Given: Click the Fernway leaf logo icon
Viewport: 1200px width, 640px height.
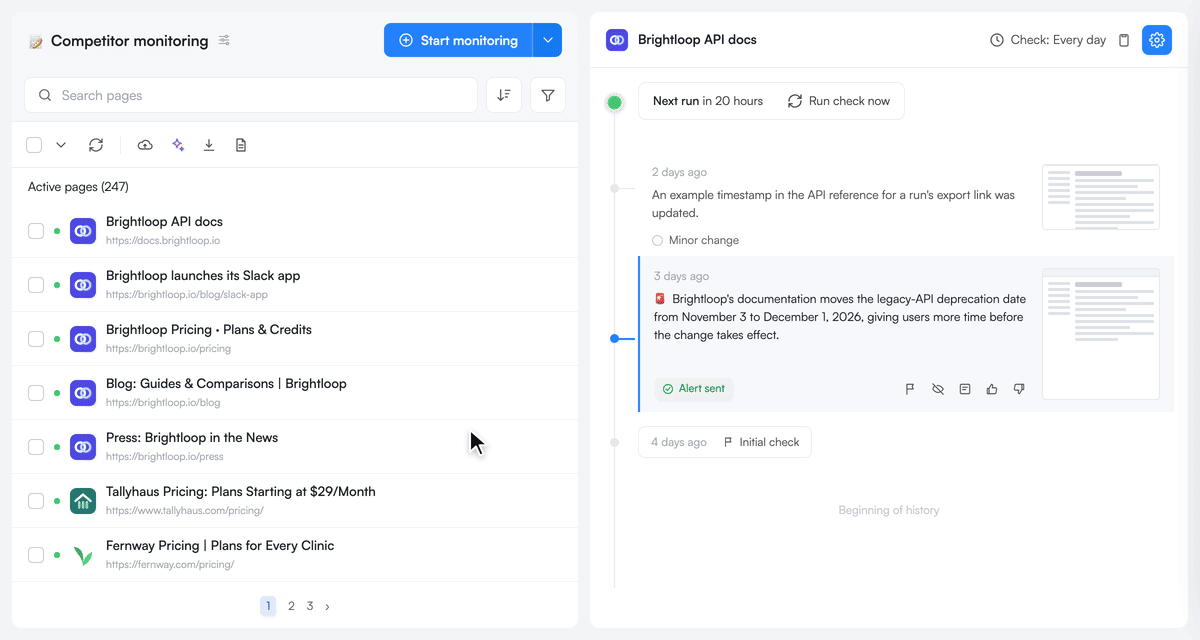Looking at the screenshot, I should click(83, 555).
